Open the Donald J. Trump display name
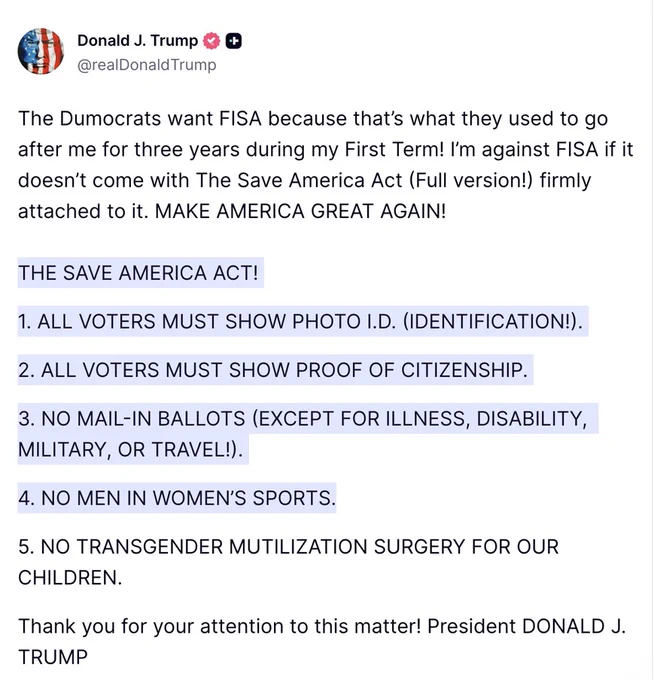The image size is (654, 680). click(137, 40)
